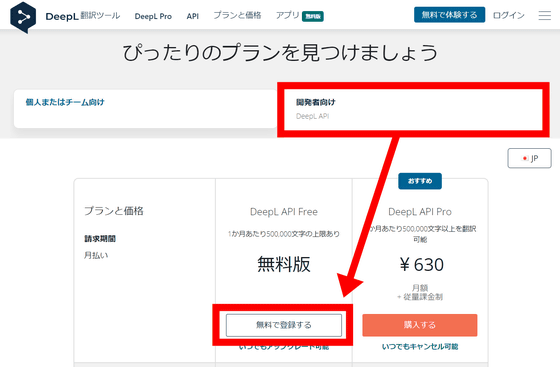Click the 無料で体験する button
The width and height of the screenshot is (560, 367).
pyautogui.click(x=449, y=15)
